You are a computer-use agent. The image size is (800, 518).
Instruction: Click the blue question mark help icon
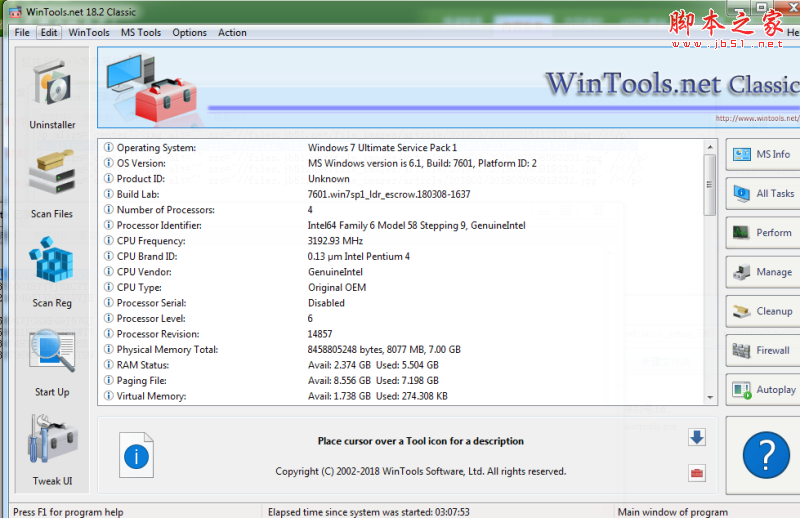[766, 455]
